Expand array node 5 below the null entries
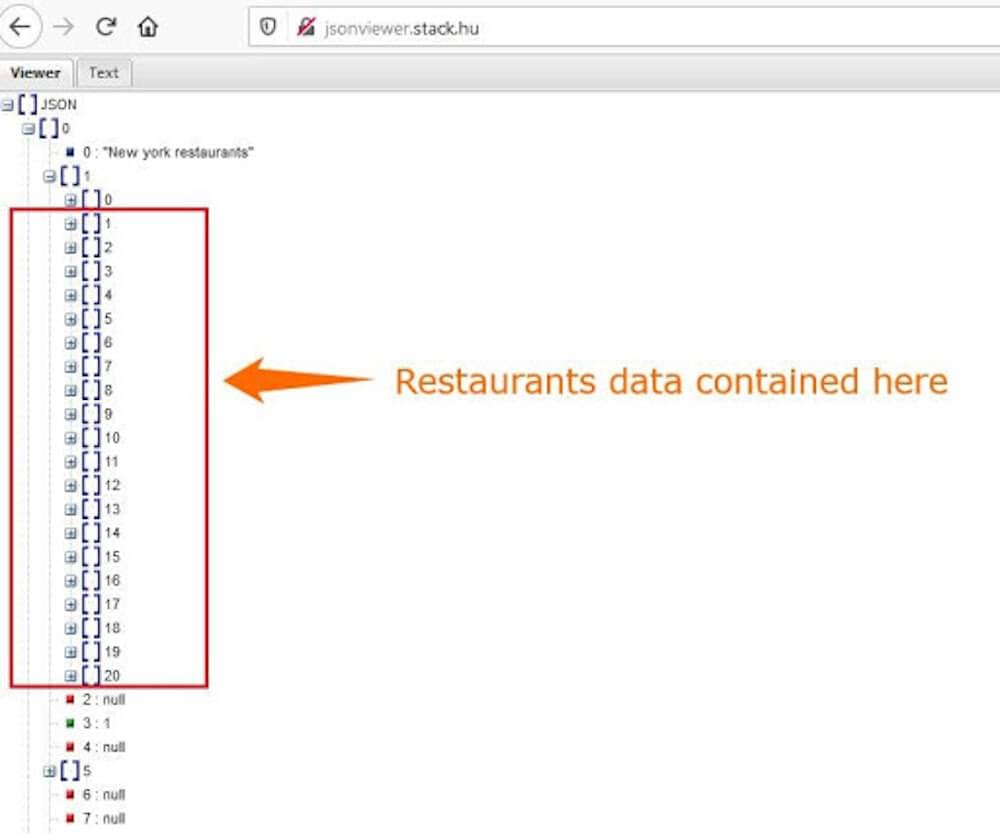The height and width of the screenshot is (834, 1000). (x=50, y=771)
